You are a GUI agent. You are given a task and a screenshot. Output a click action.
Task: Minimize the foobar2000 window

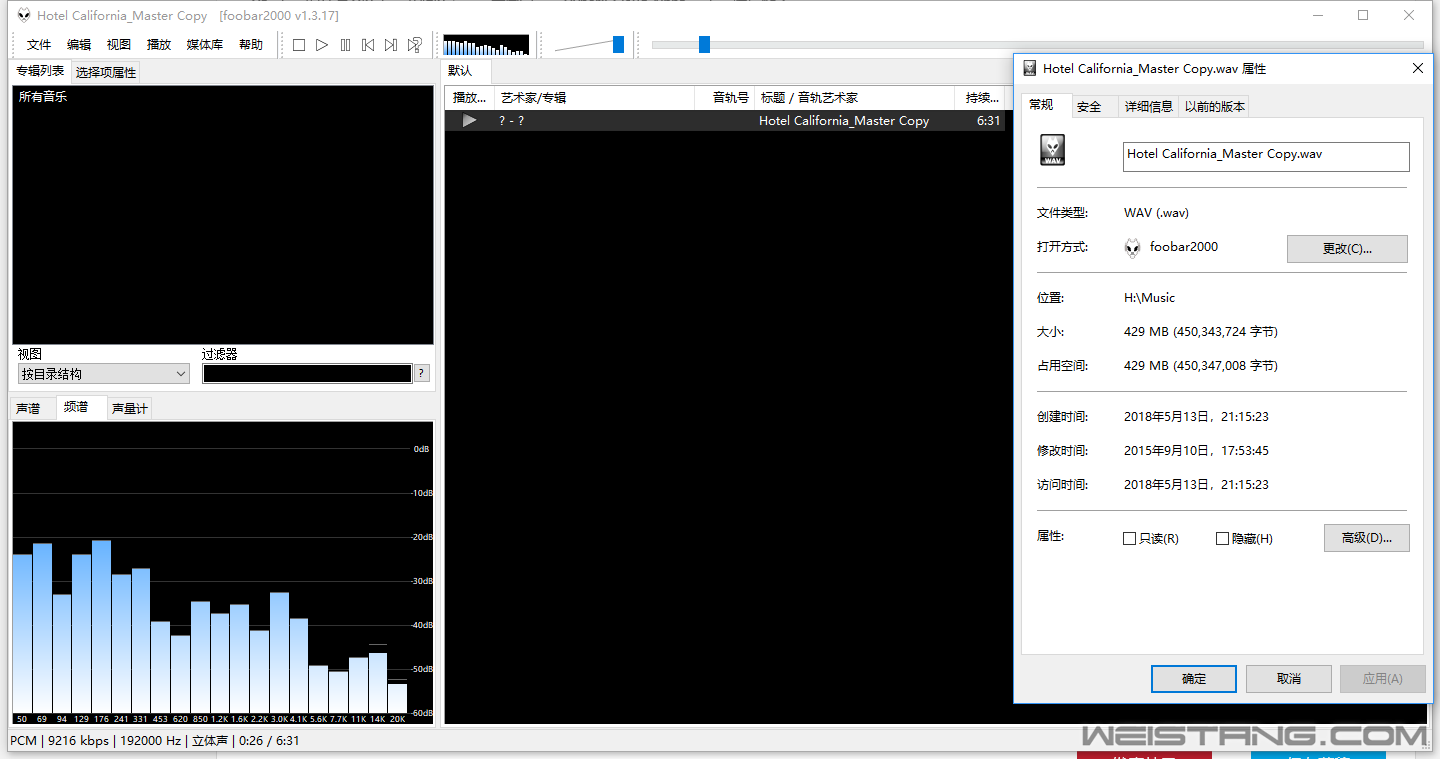pyautogui.click(x=1318, y=15)
